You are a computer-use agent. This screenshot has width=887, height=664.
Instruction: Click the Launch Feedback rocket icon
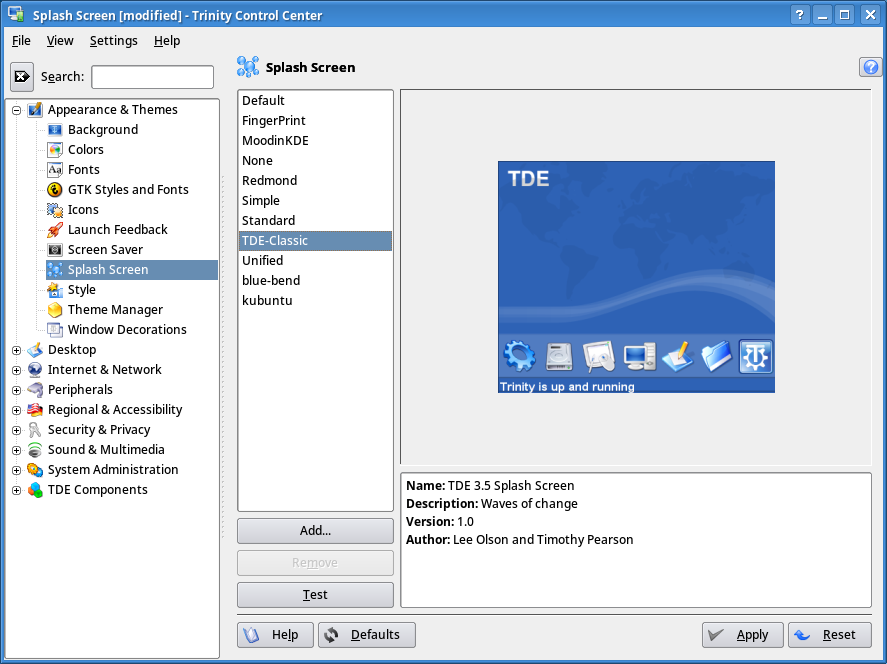click(x=55, y=230)
